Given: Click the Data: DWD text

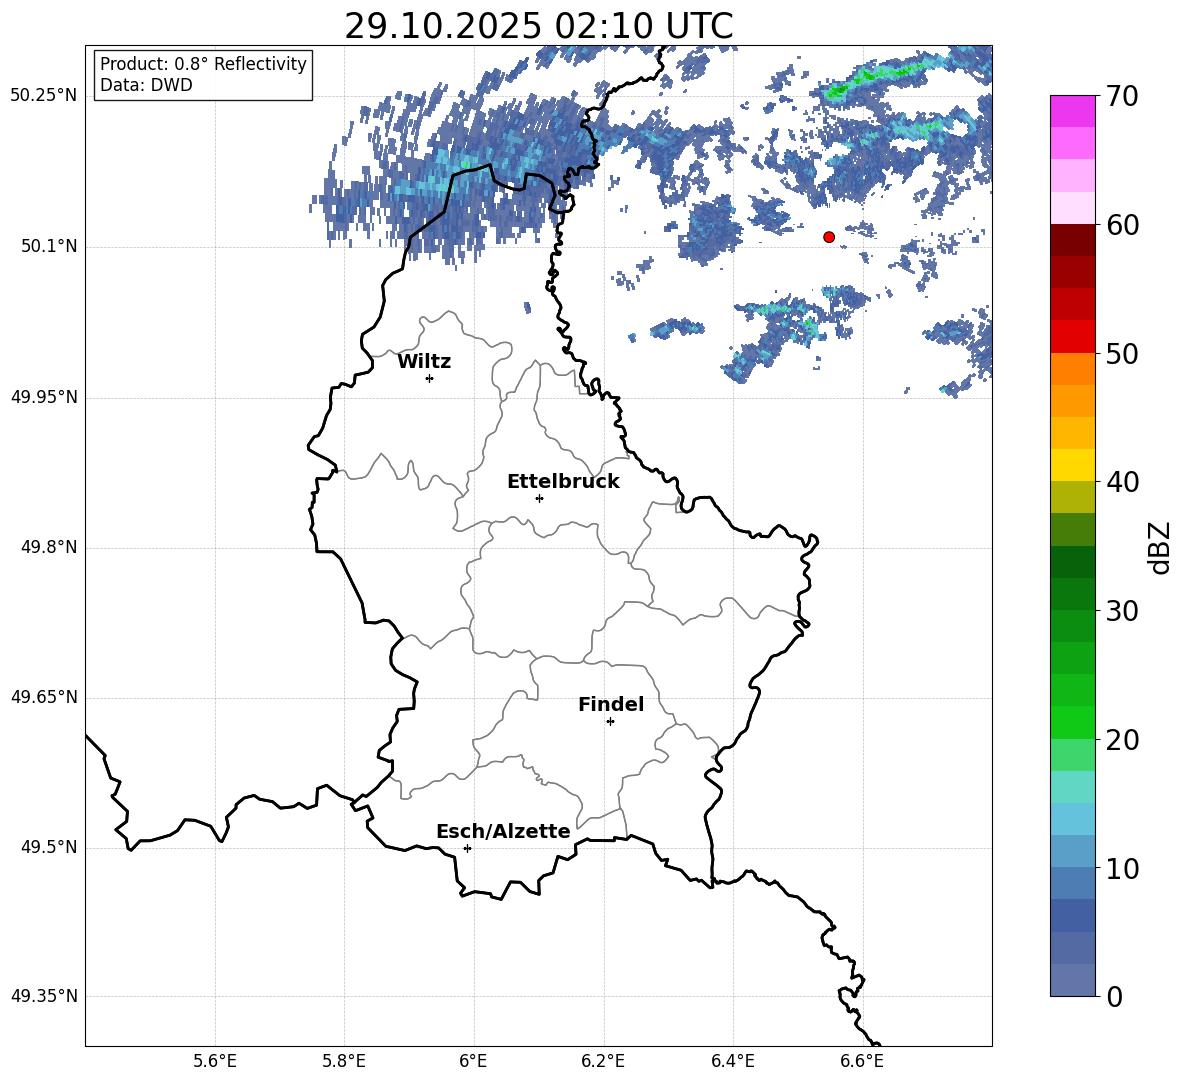Looking at the screenshot, I should pyautogui.click(x=146, y=85).
